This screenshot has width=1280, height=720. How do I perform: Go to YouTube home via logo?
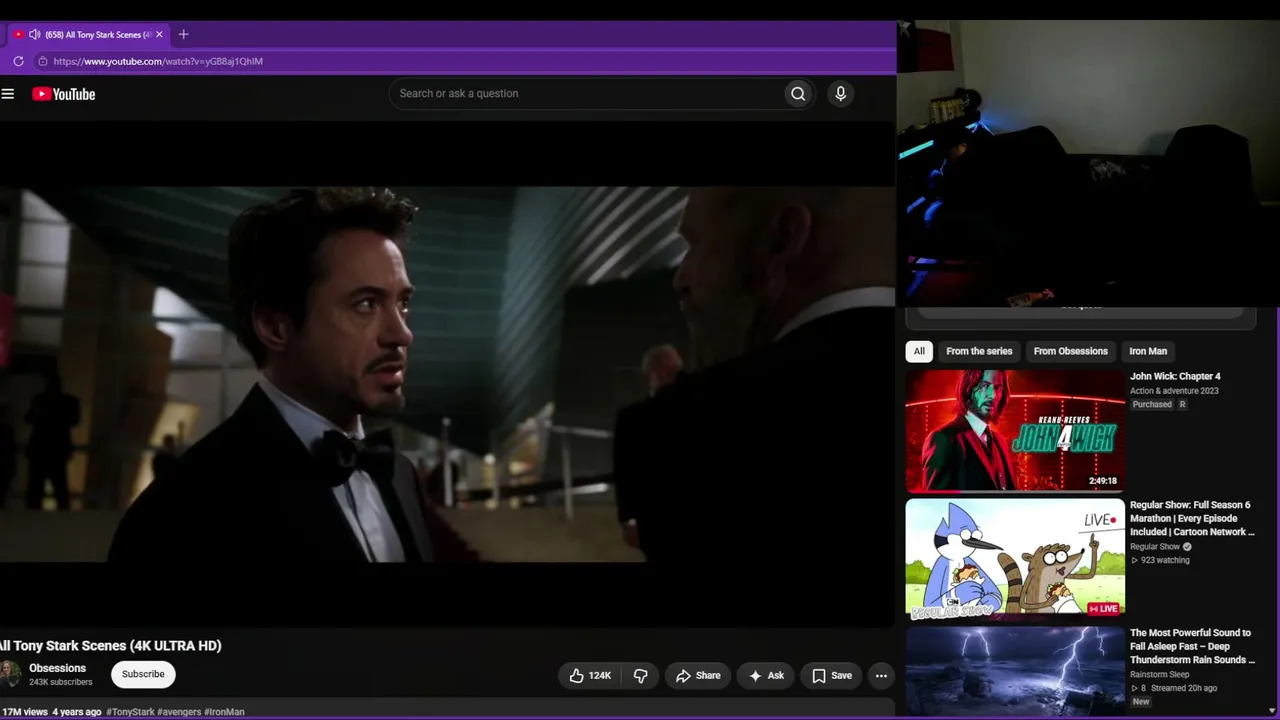(x=63, y=94)
